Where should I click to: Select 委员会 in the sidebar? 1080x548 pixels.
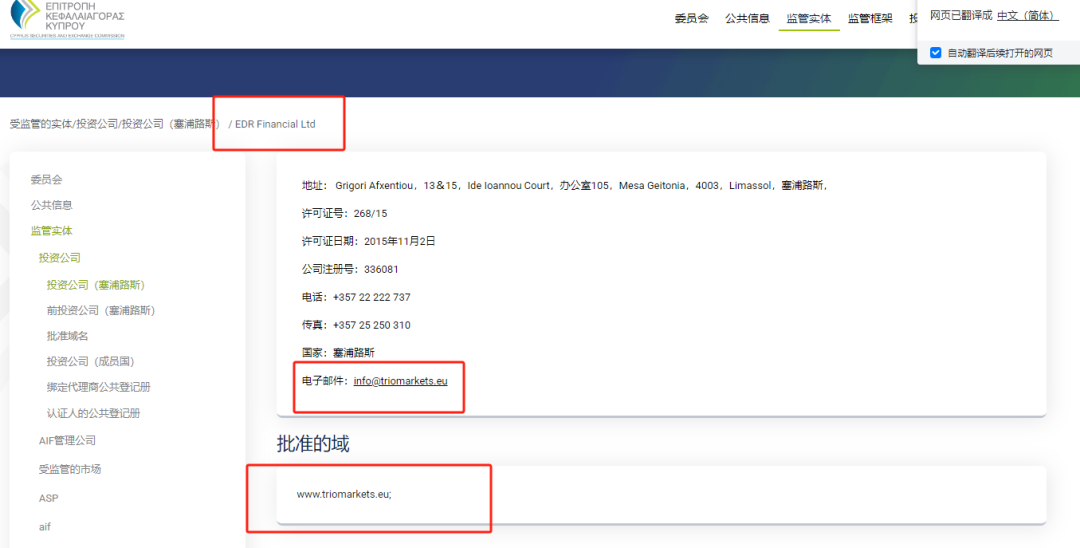[x=46, y=179]
